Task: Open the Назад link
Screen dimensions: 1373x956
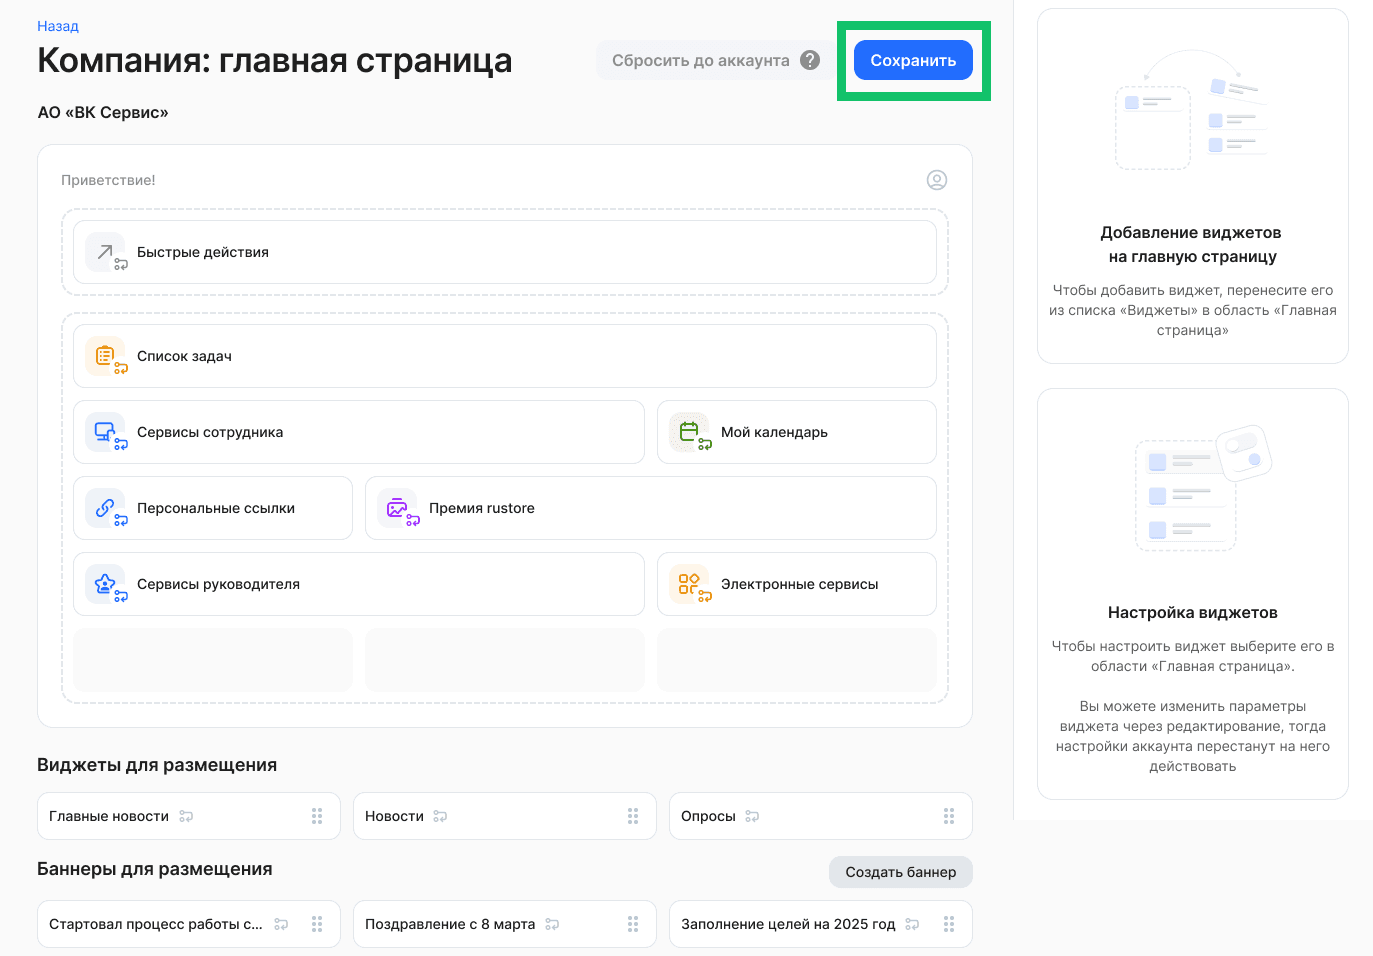Action: [57, 25]
